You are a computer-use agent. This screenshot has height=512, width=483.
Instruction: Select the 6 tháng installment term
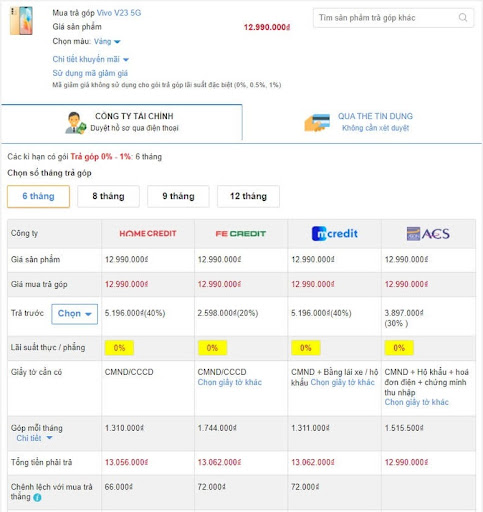[x=38, y=196]
